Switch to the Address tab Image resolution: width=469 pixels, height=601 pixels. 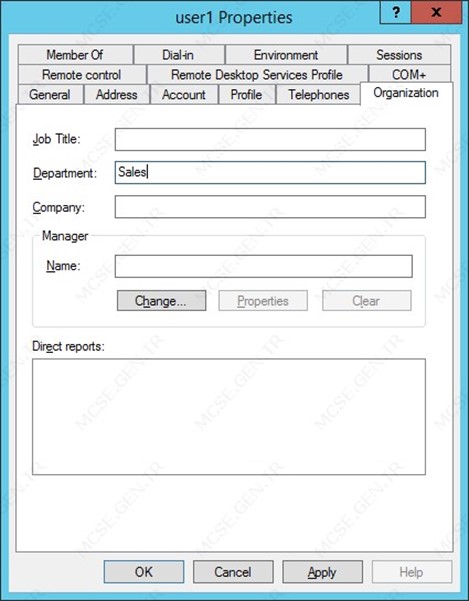[x=116, y=95]
